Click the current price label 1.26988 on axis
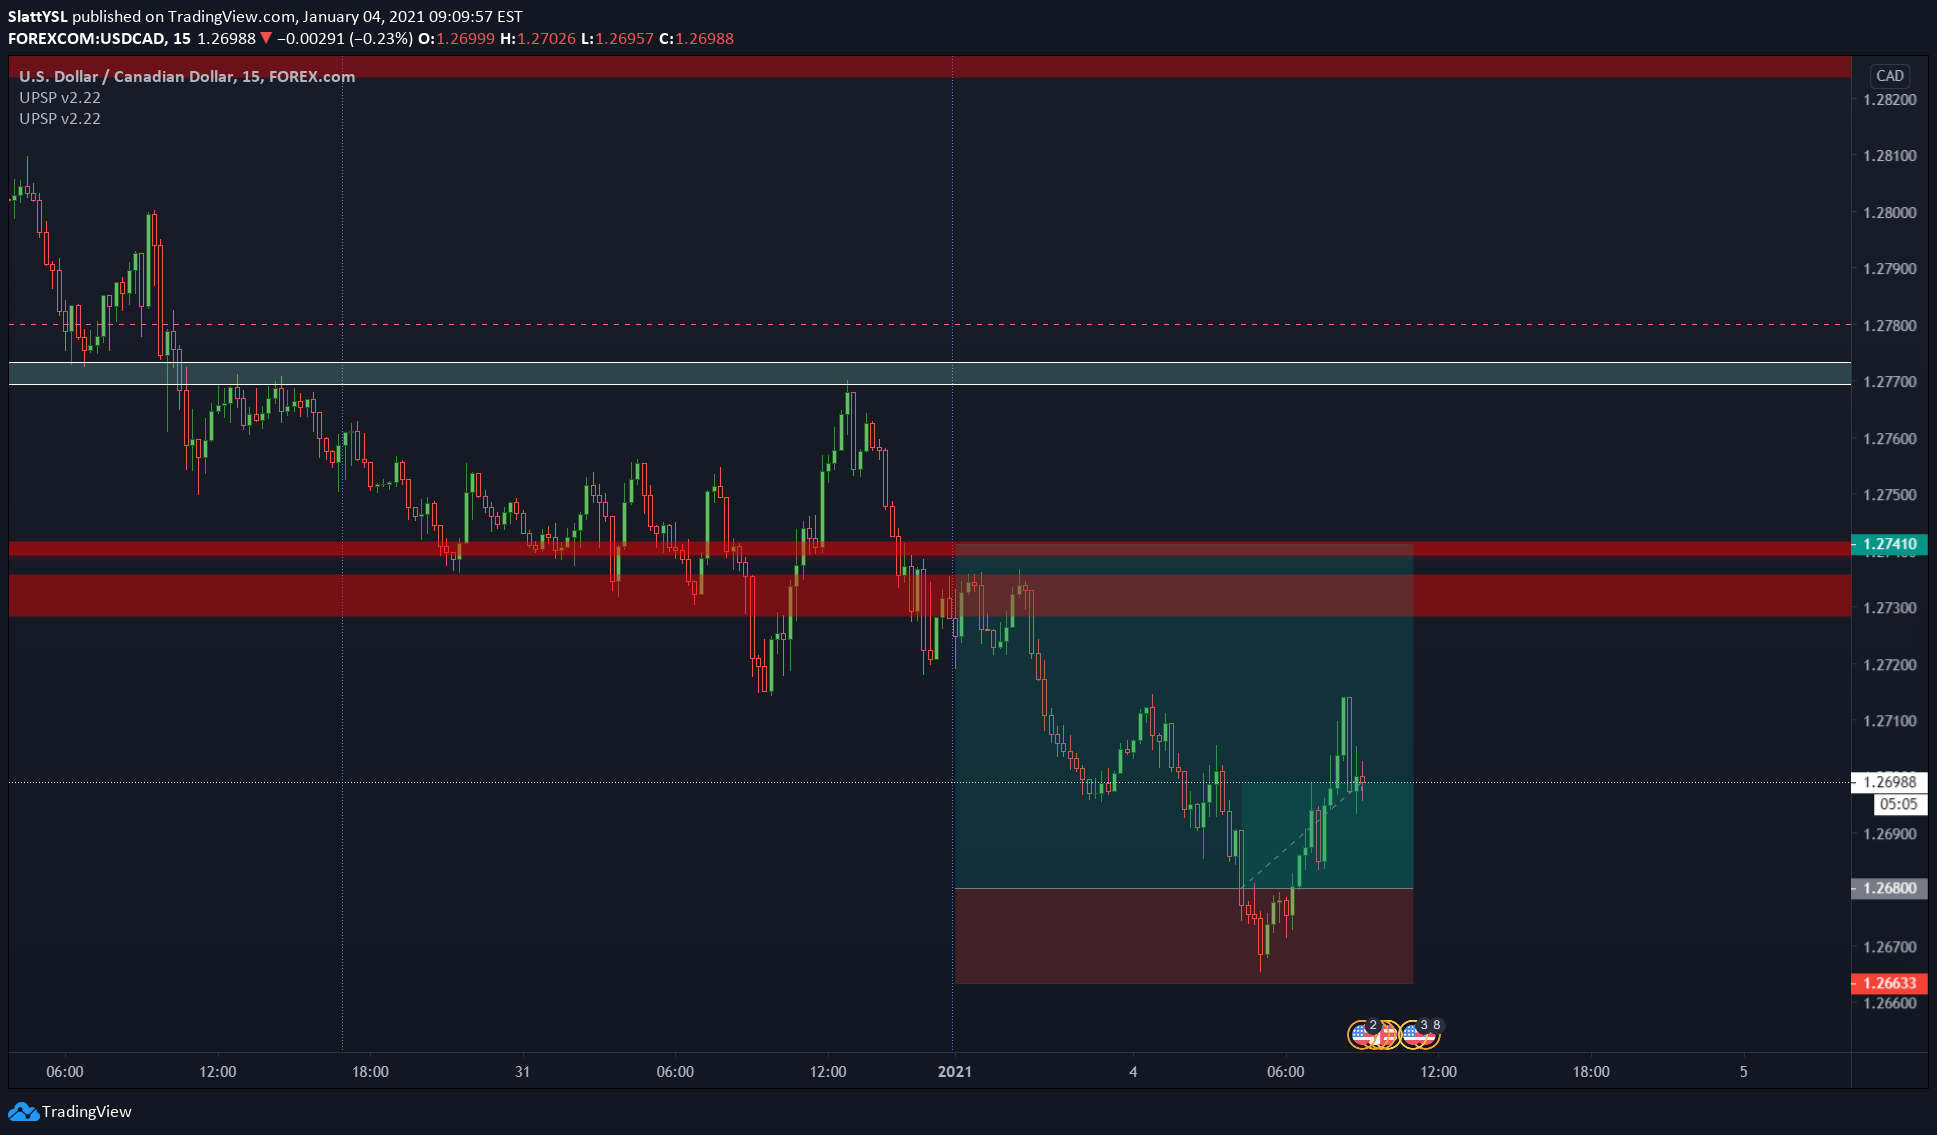1937x1135 pixels. pyautogui.click(x=1889, y=782)
